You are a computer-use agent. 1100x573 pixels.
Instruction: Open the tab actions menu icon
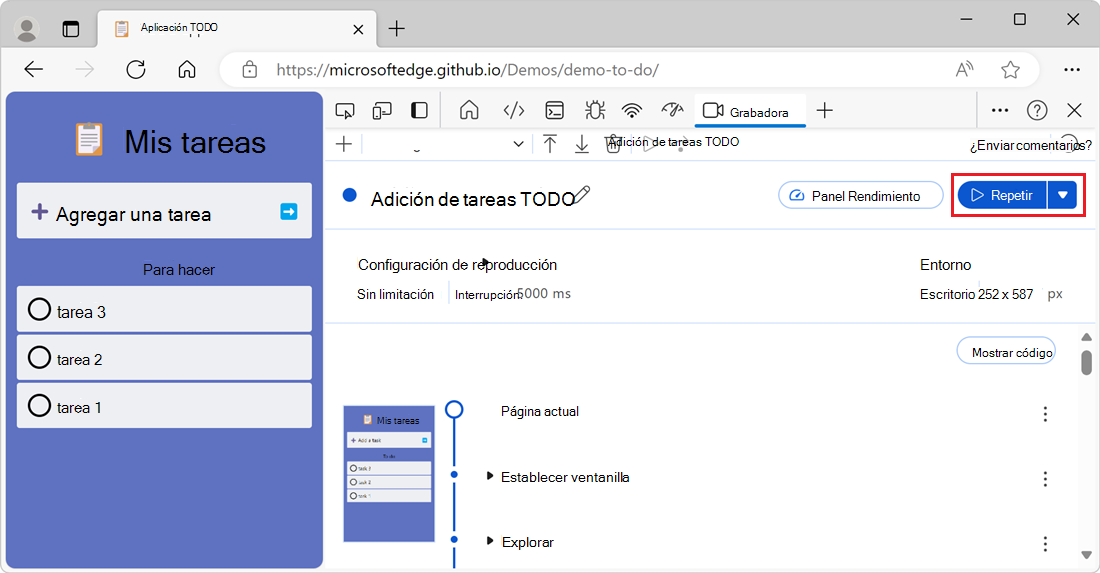[71, 29]
